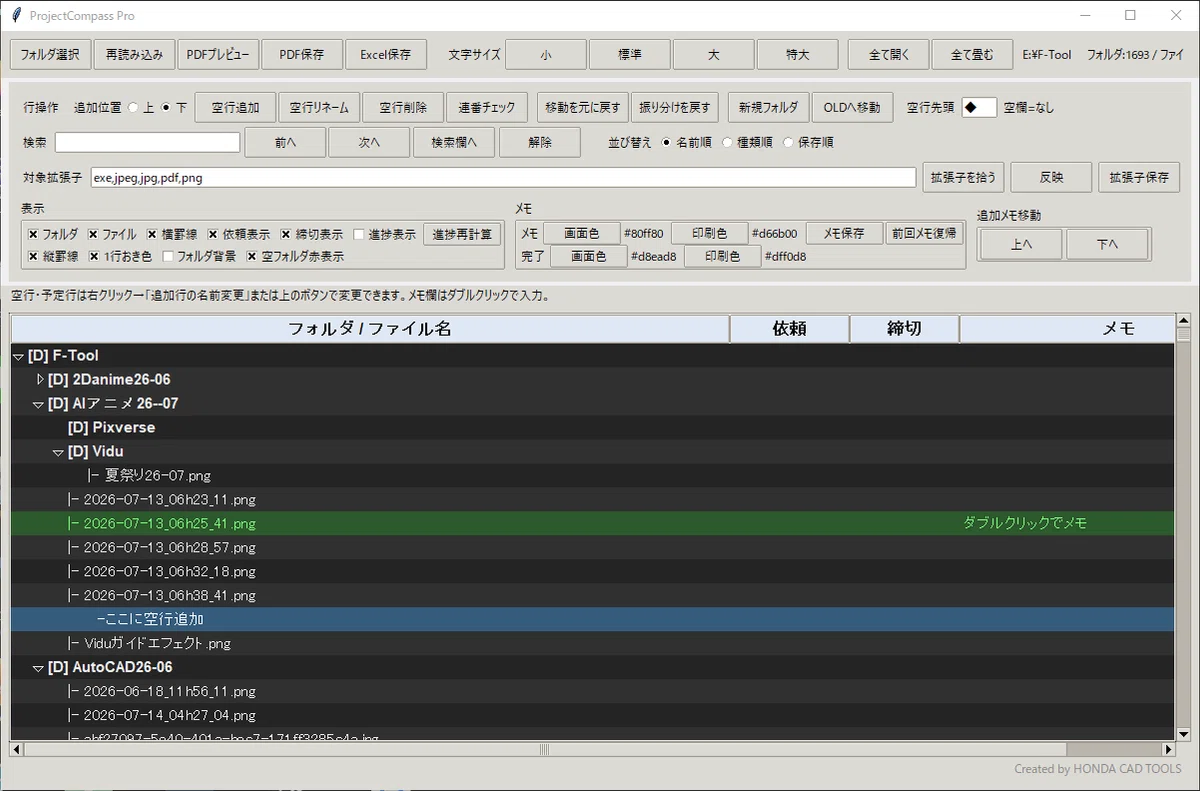
Task: Click the 前回メモ復帰 button
Action: pyautogui.click(x=925, y=233)
